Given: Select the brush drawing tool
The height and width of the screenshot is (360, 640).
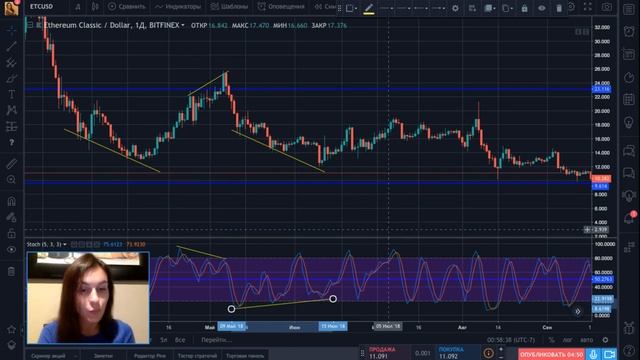Looking at the screenshot, I should click(x=11, y=78).
